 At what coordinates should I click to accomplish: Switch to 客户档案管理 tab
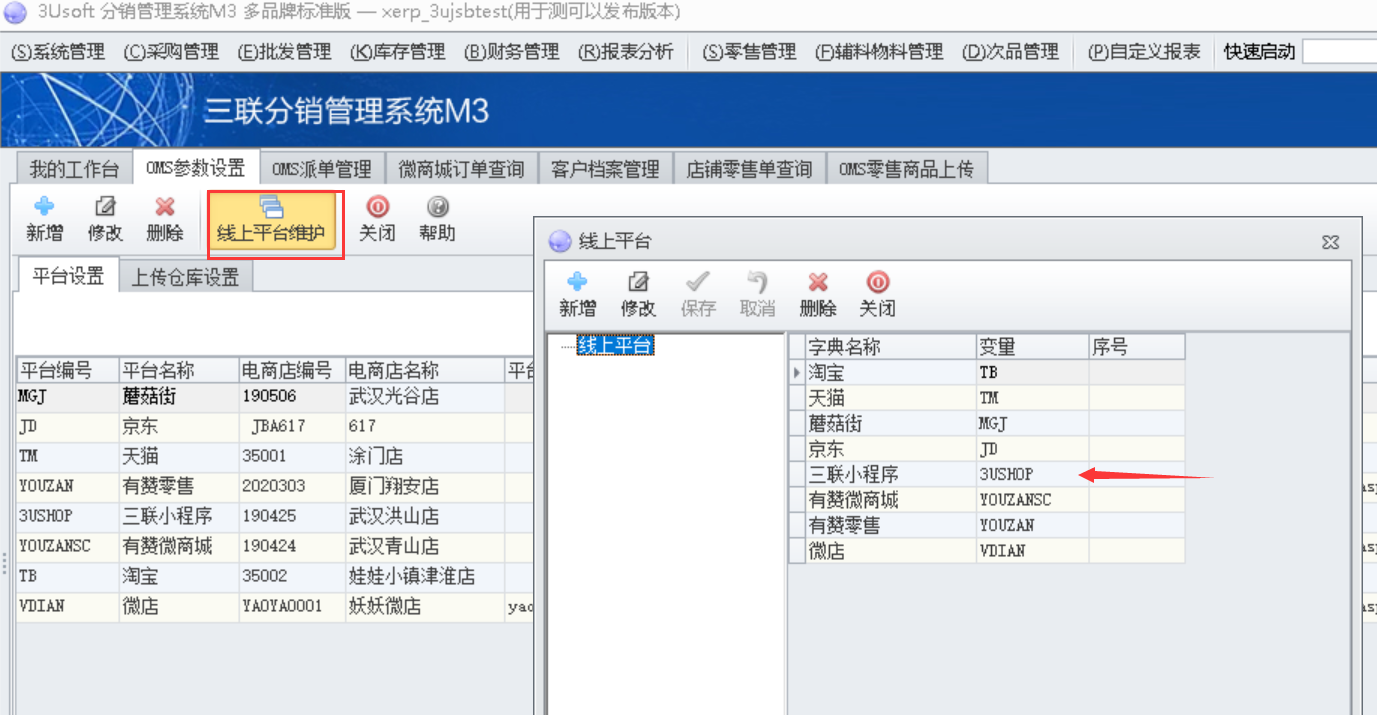coord(605,169)
